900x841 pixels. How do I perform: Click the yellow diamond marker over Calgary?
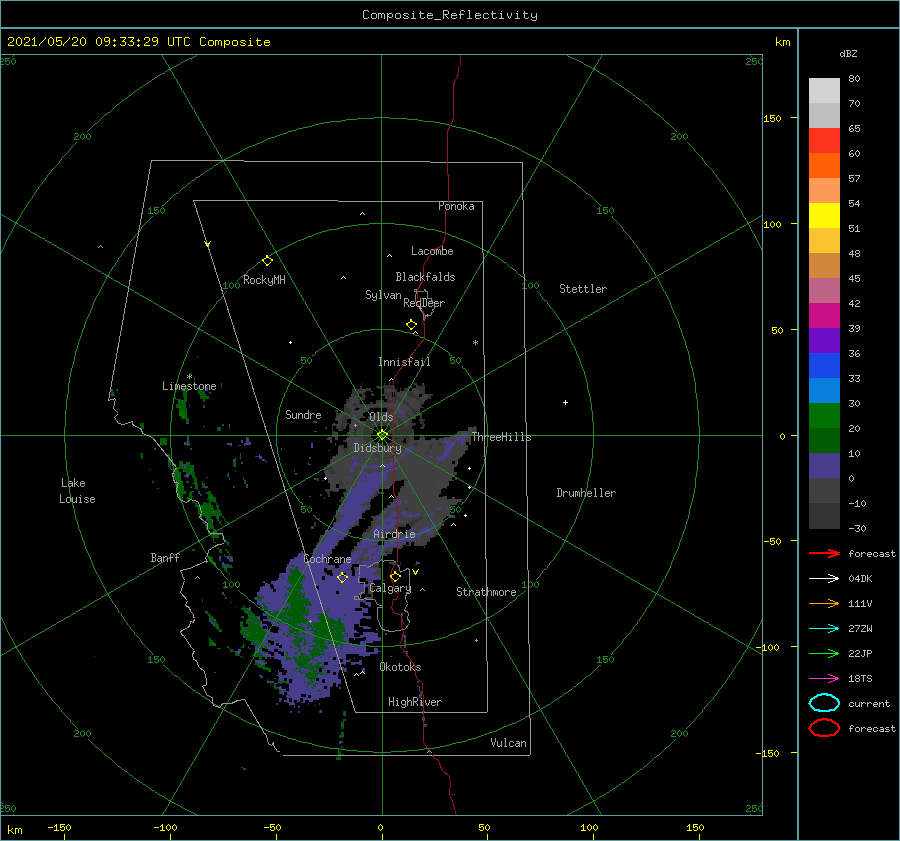click(x=395, y=576)
